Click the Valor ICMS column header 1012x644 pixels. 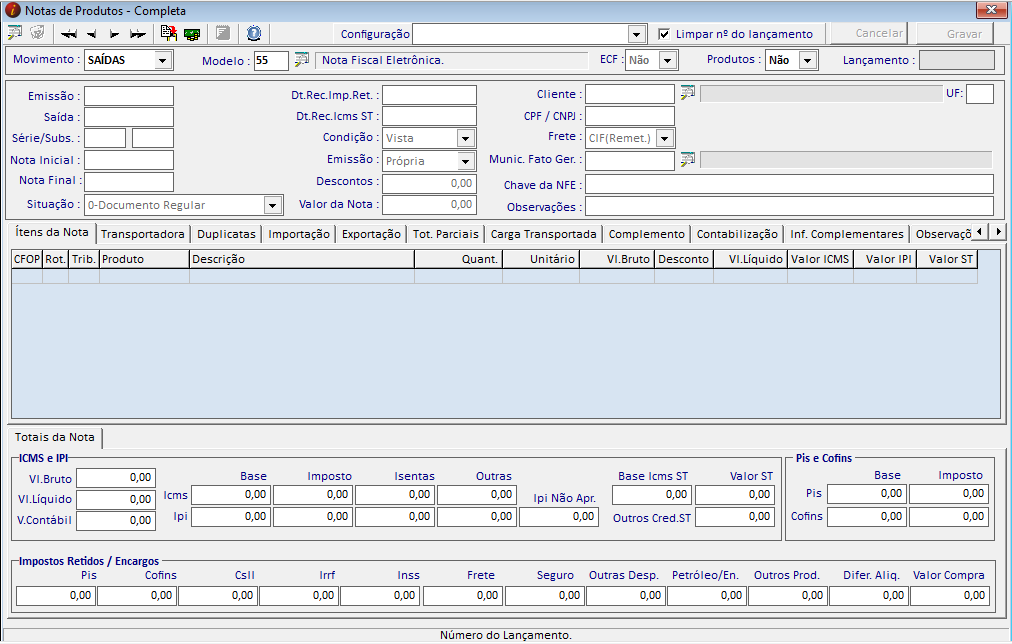(820, 259)
